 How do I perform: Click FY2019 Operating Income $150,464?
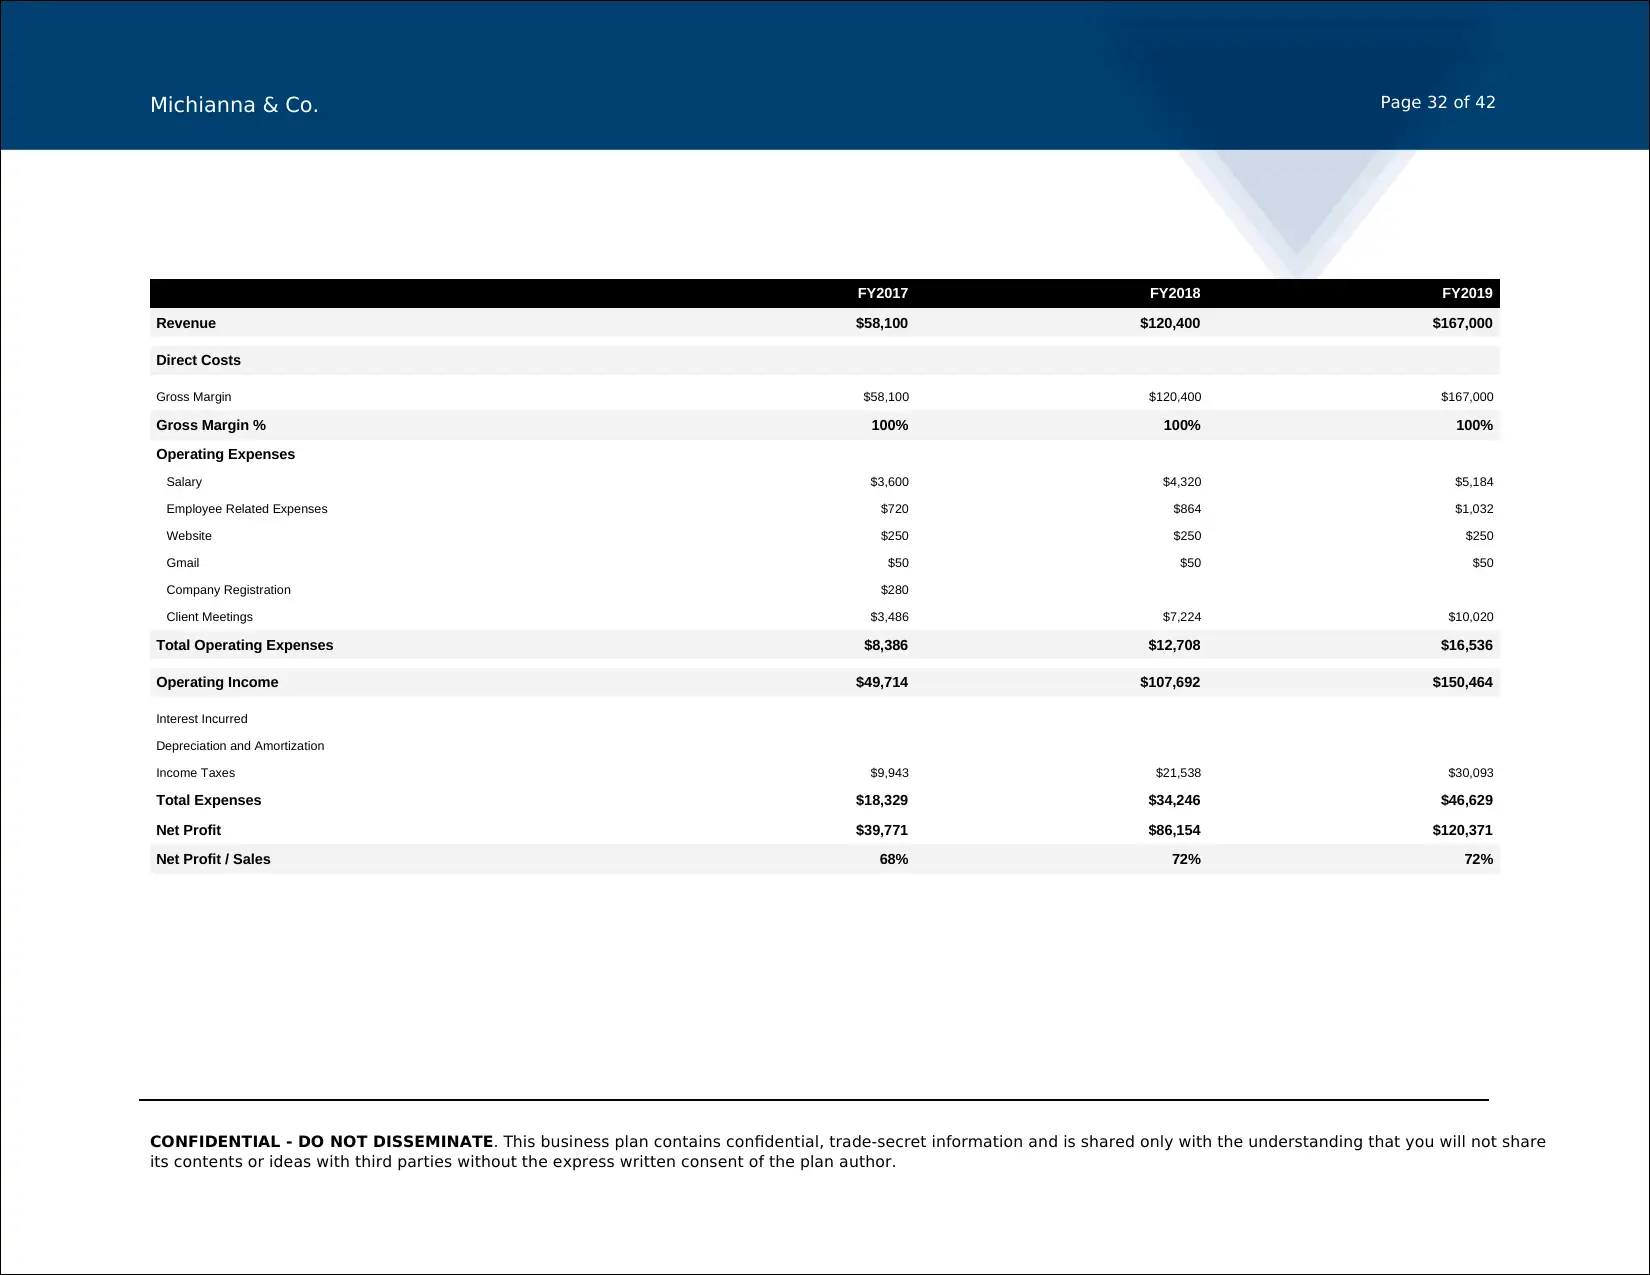tap(1462, 682)
